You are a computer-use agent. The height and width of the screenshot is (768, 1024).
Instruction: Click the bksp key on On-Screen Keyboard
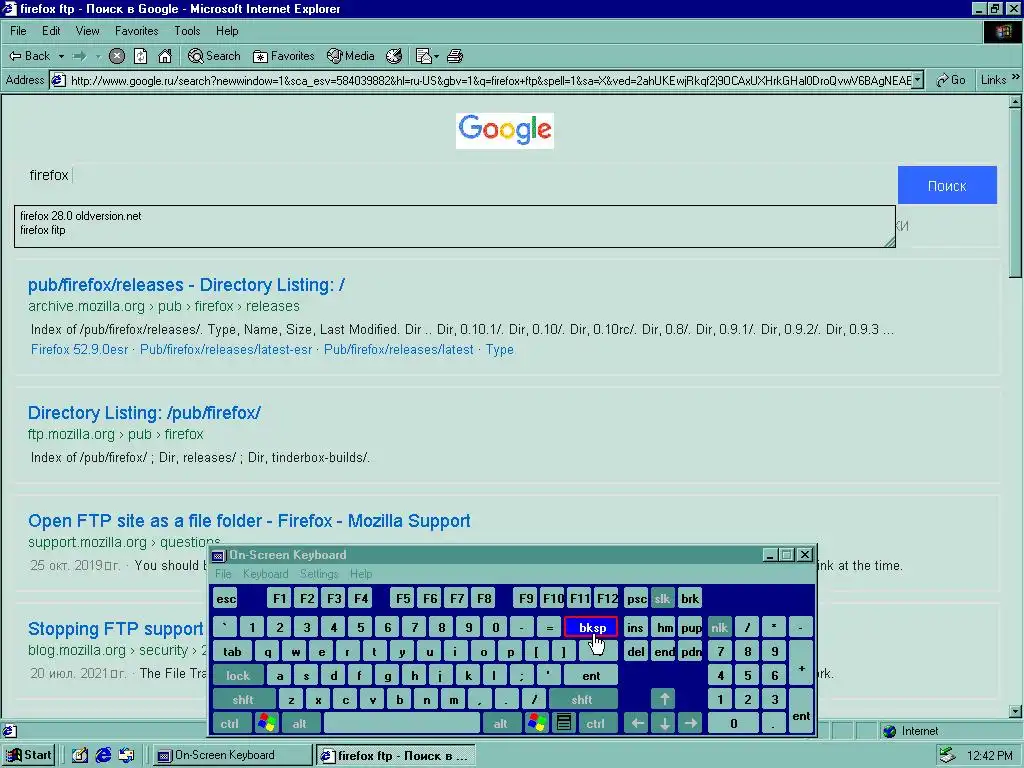[x=591, y=628]
